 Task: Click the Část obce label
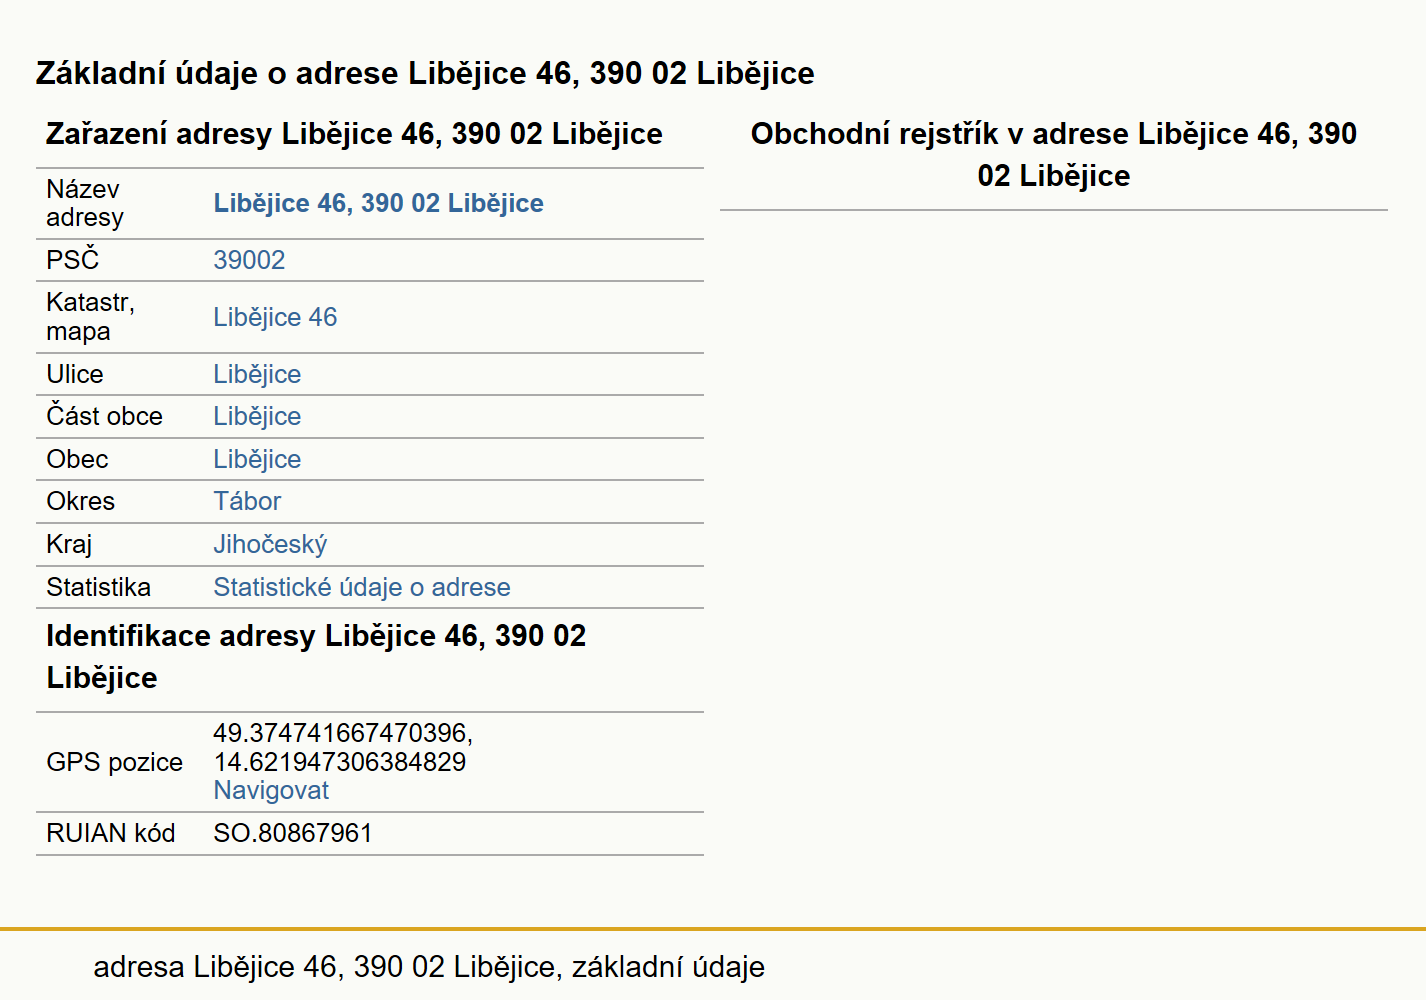click(x=104, y=416)
